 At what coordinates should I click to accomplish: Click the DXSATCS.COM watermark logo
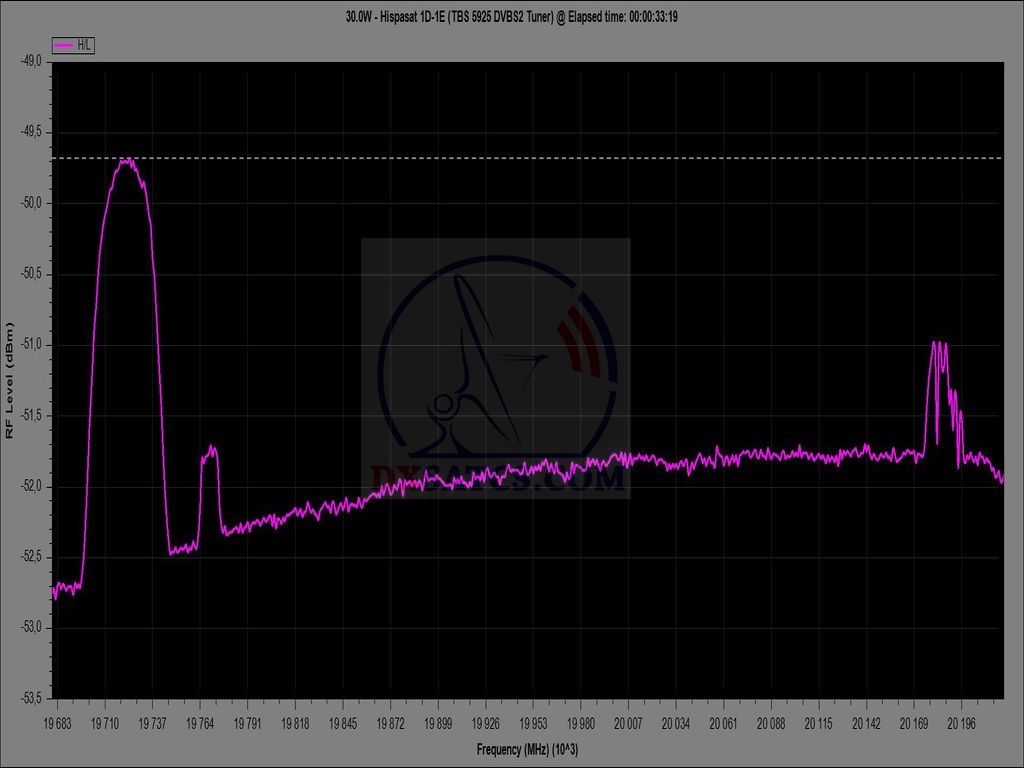click(x=496, y=368)
